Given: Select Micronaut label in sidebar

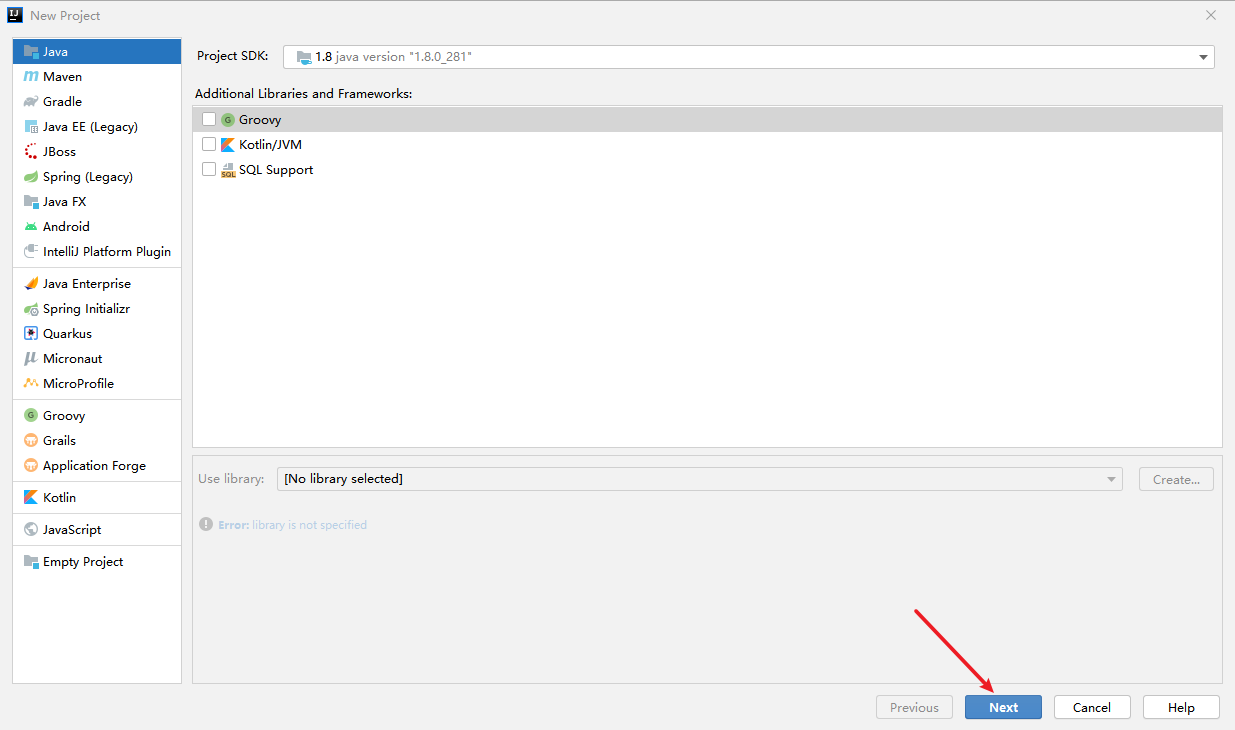Looking at the screenshot, I should 72,358.
